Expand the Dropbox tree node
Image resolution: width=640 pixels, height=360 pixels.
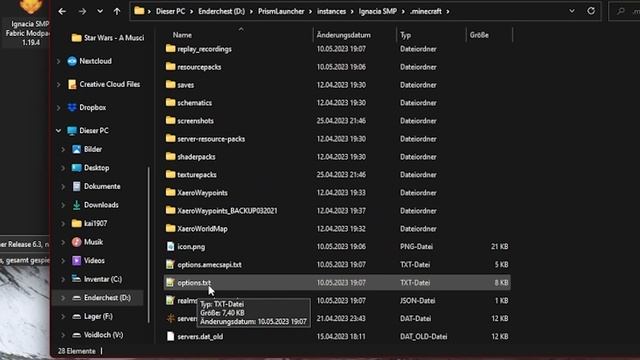pyautogui.click(x=59, y=108)
